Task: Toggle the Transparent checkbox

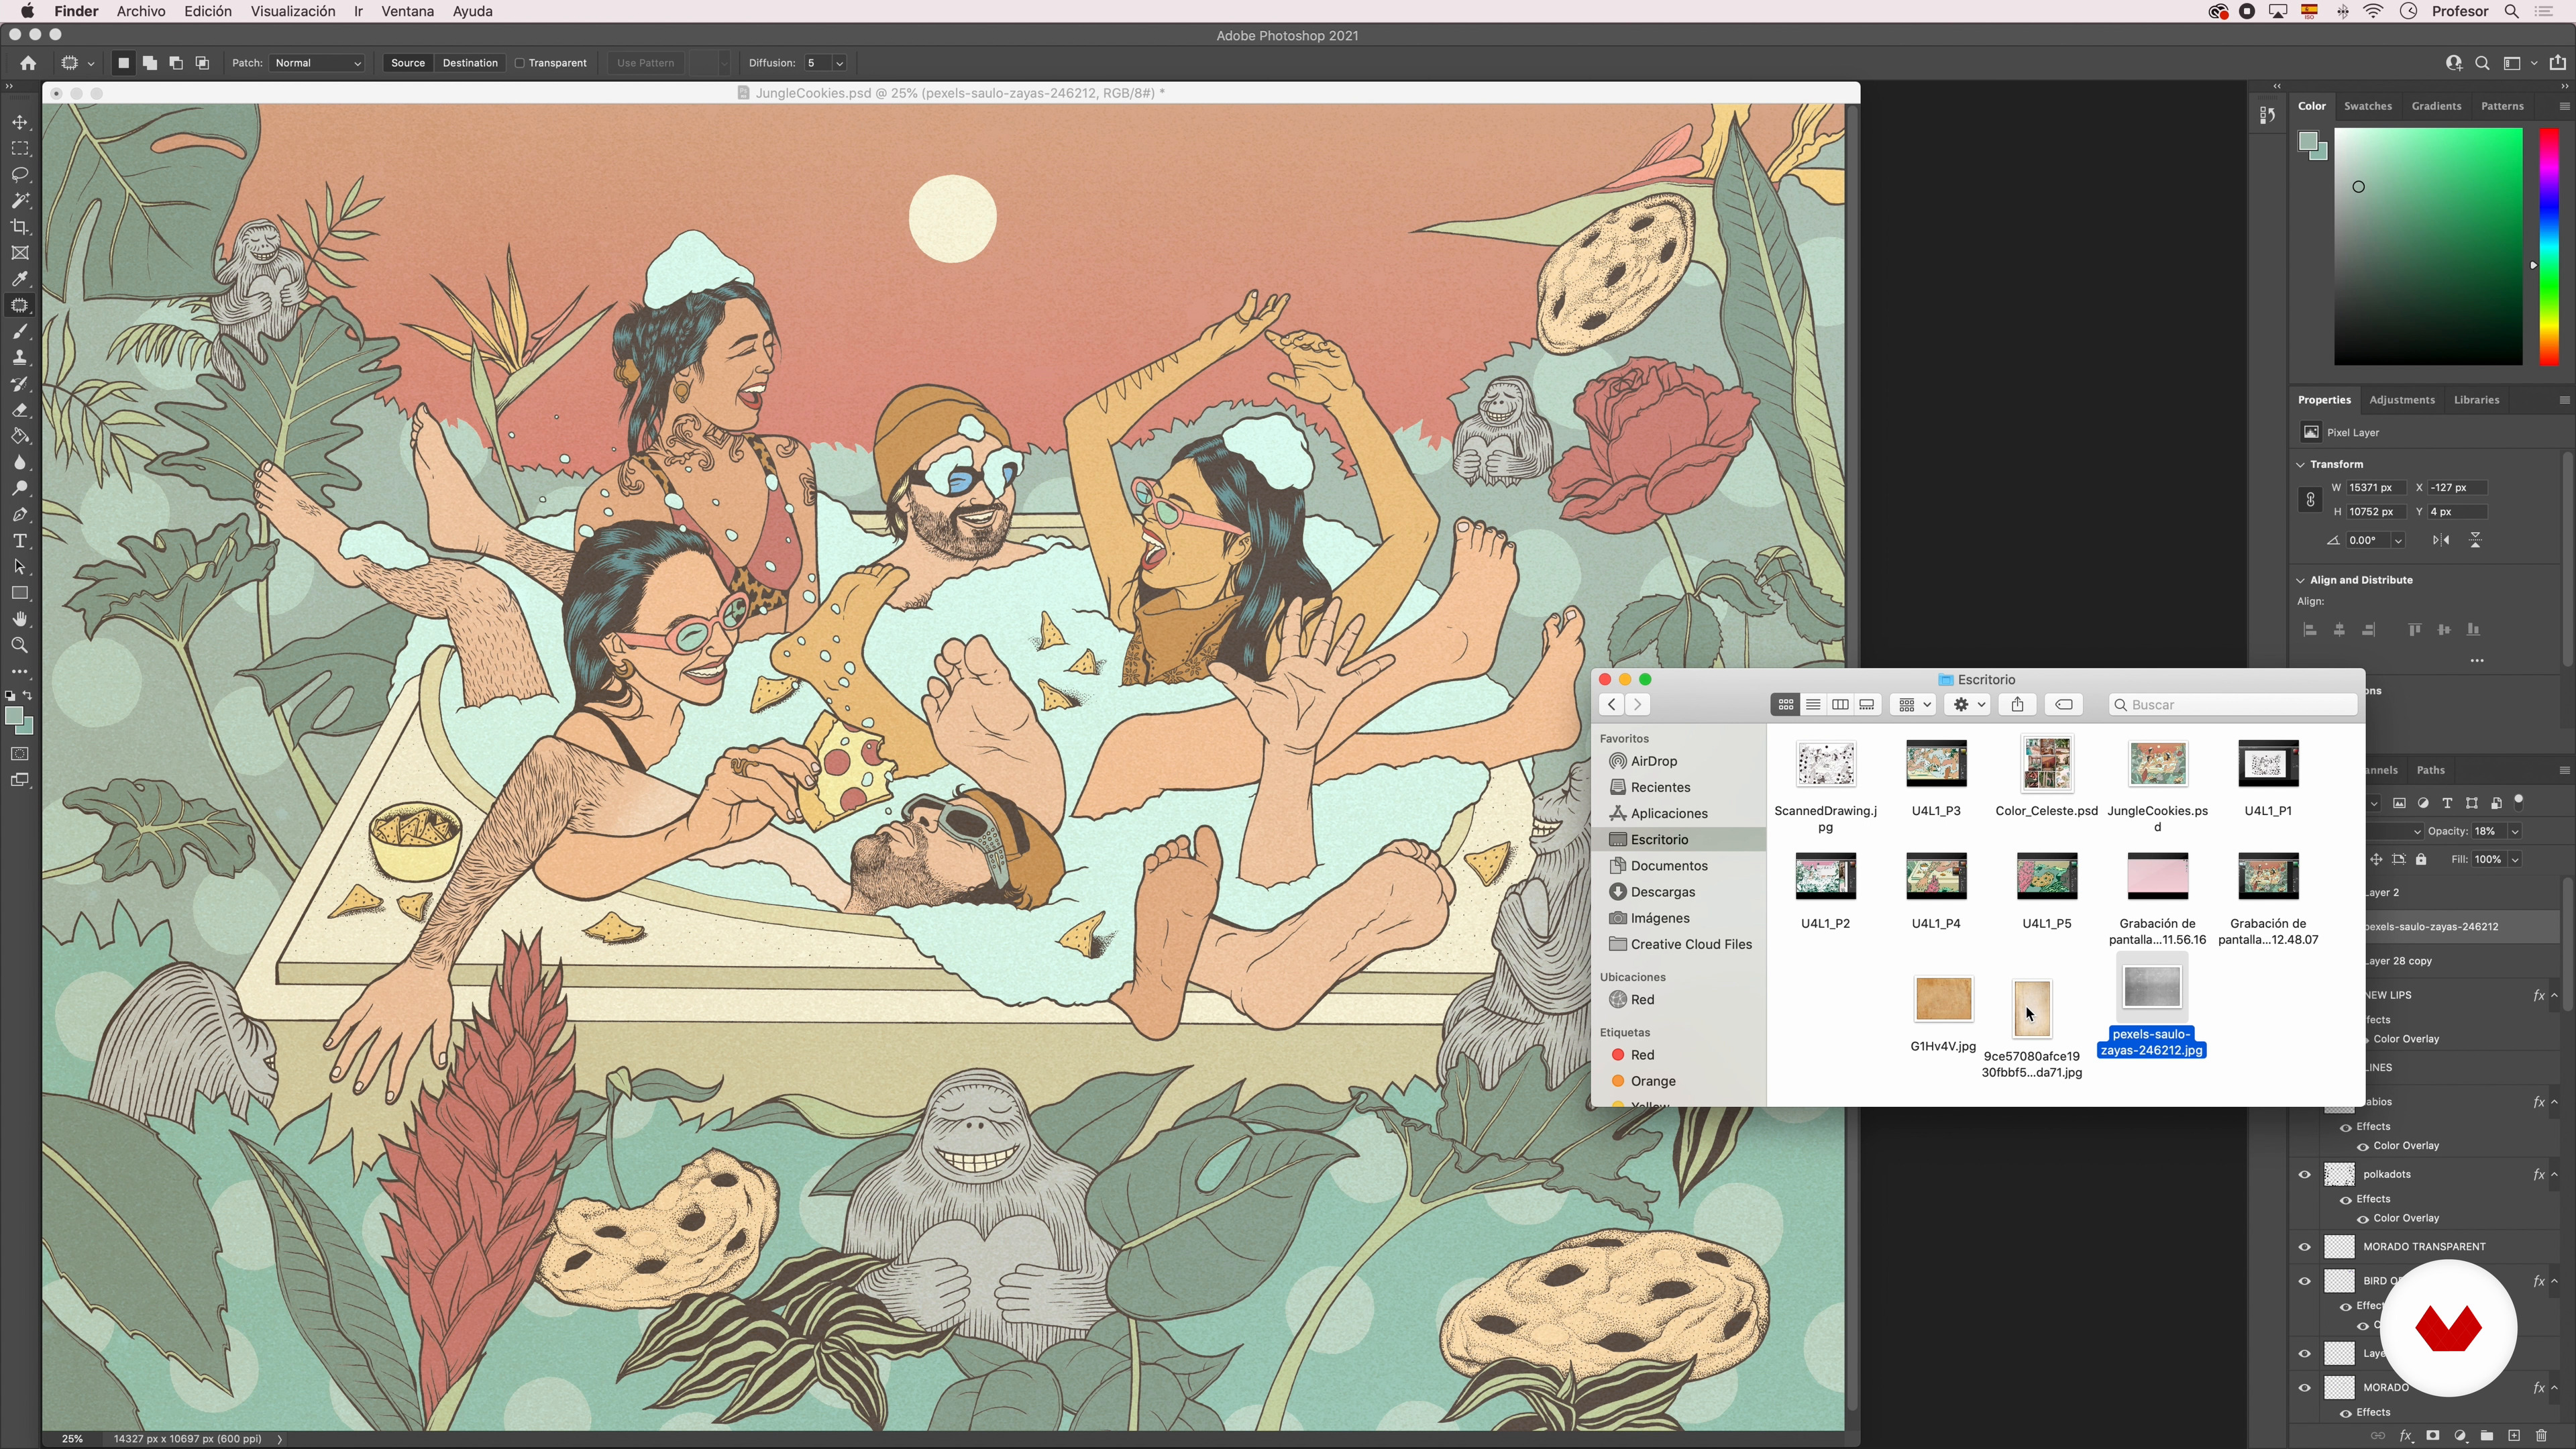Action: tap(520, 63)
